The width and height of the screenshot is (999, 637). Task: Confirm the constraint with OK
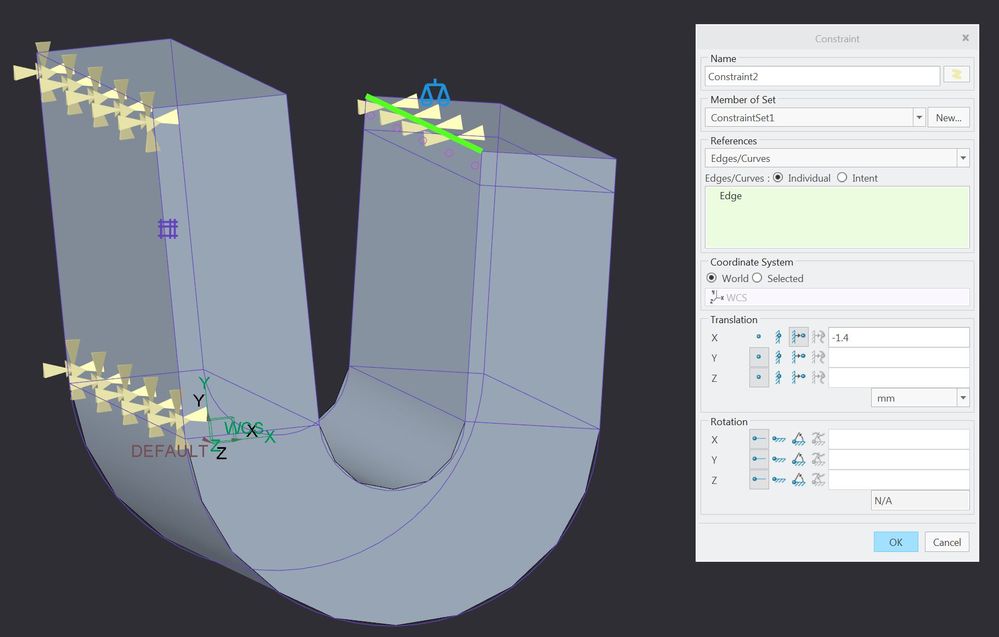(895, 542)
